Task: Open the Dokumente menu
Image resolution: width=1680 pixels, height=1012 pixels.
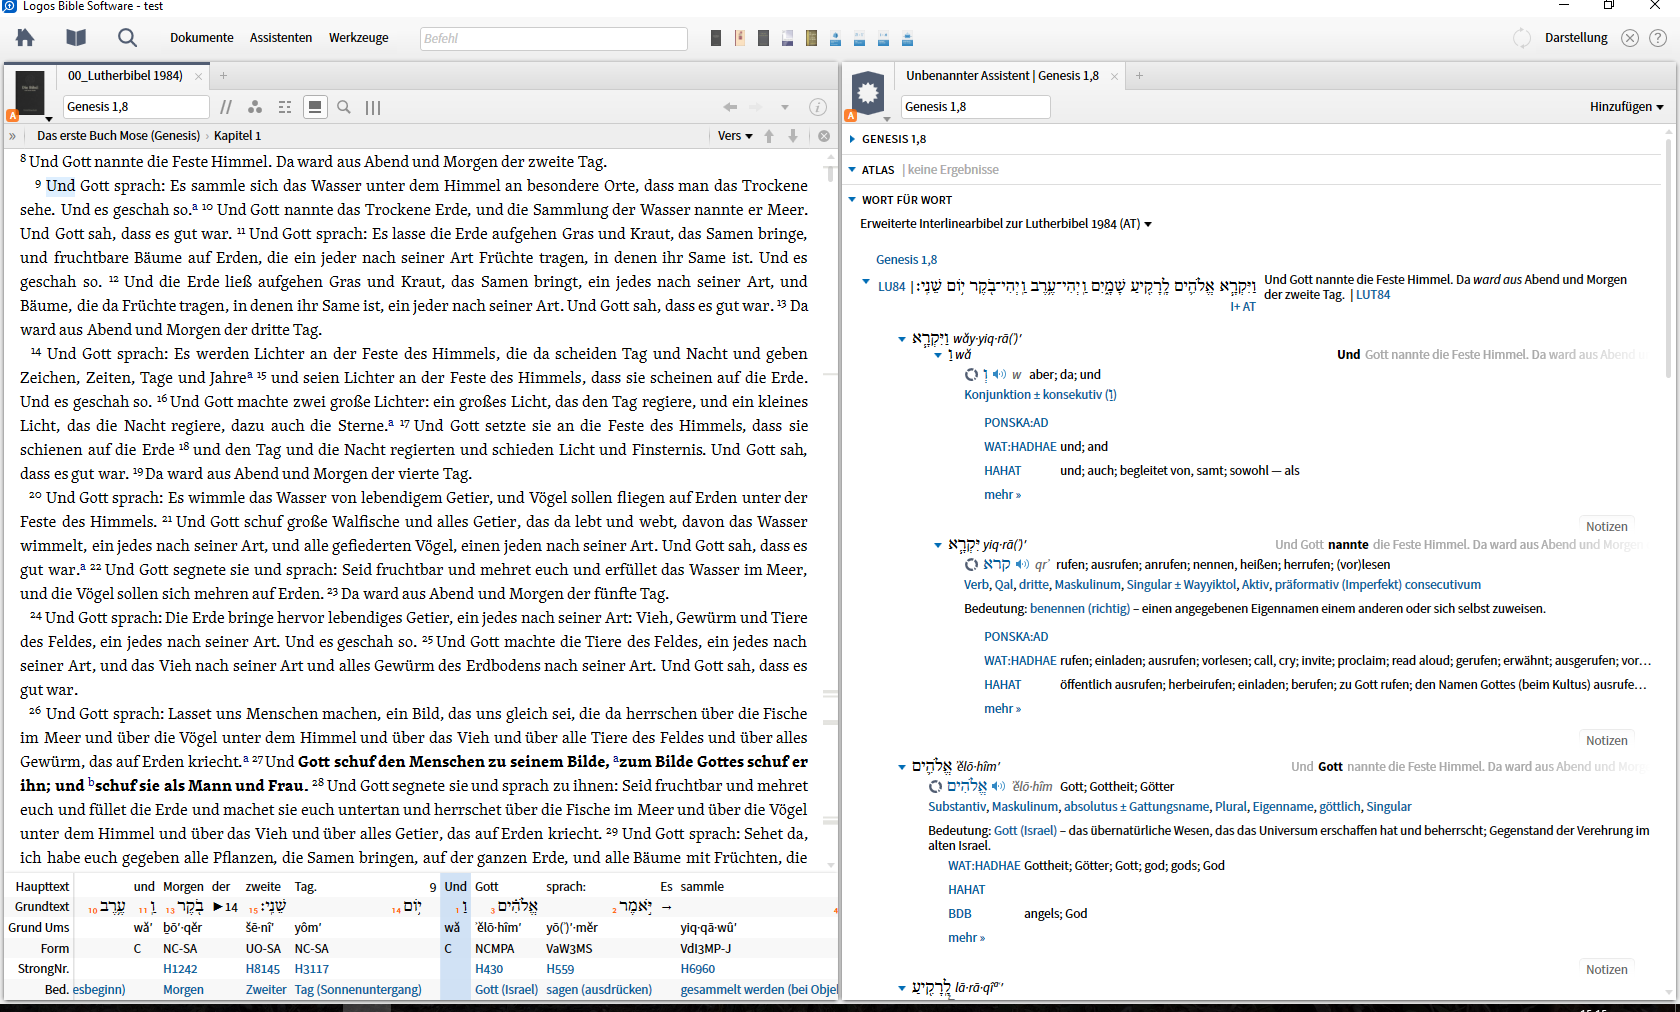Action: point(201,38)
